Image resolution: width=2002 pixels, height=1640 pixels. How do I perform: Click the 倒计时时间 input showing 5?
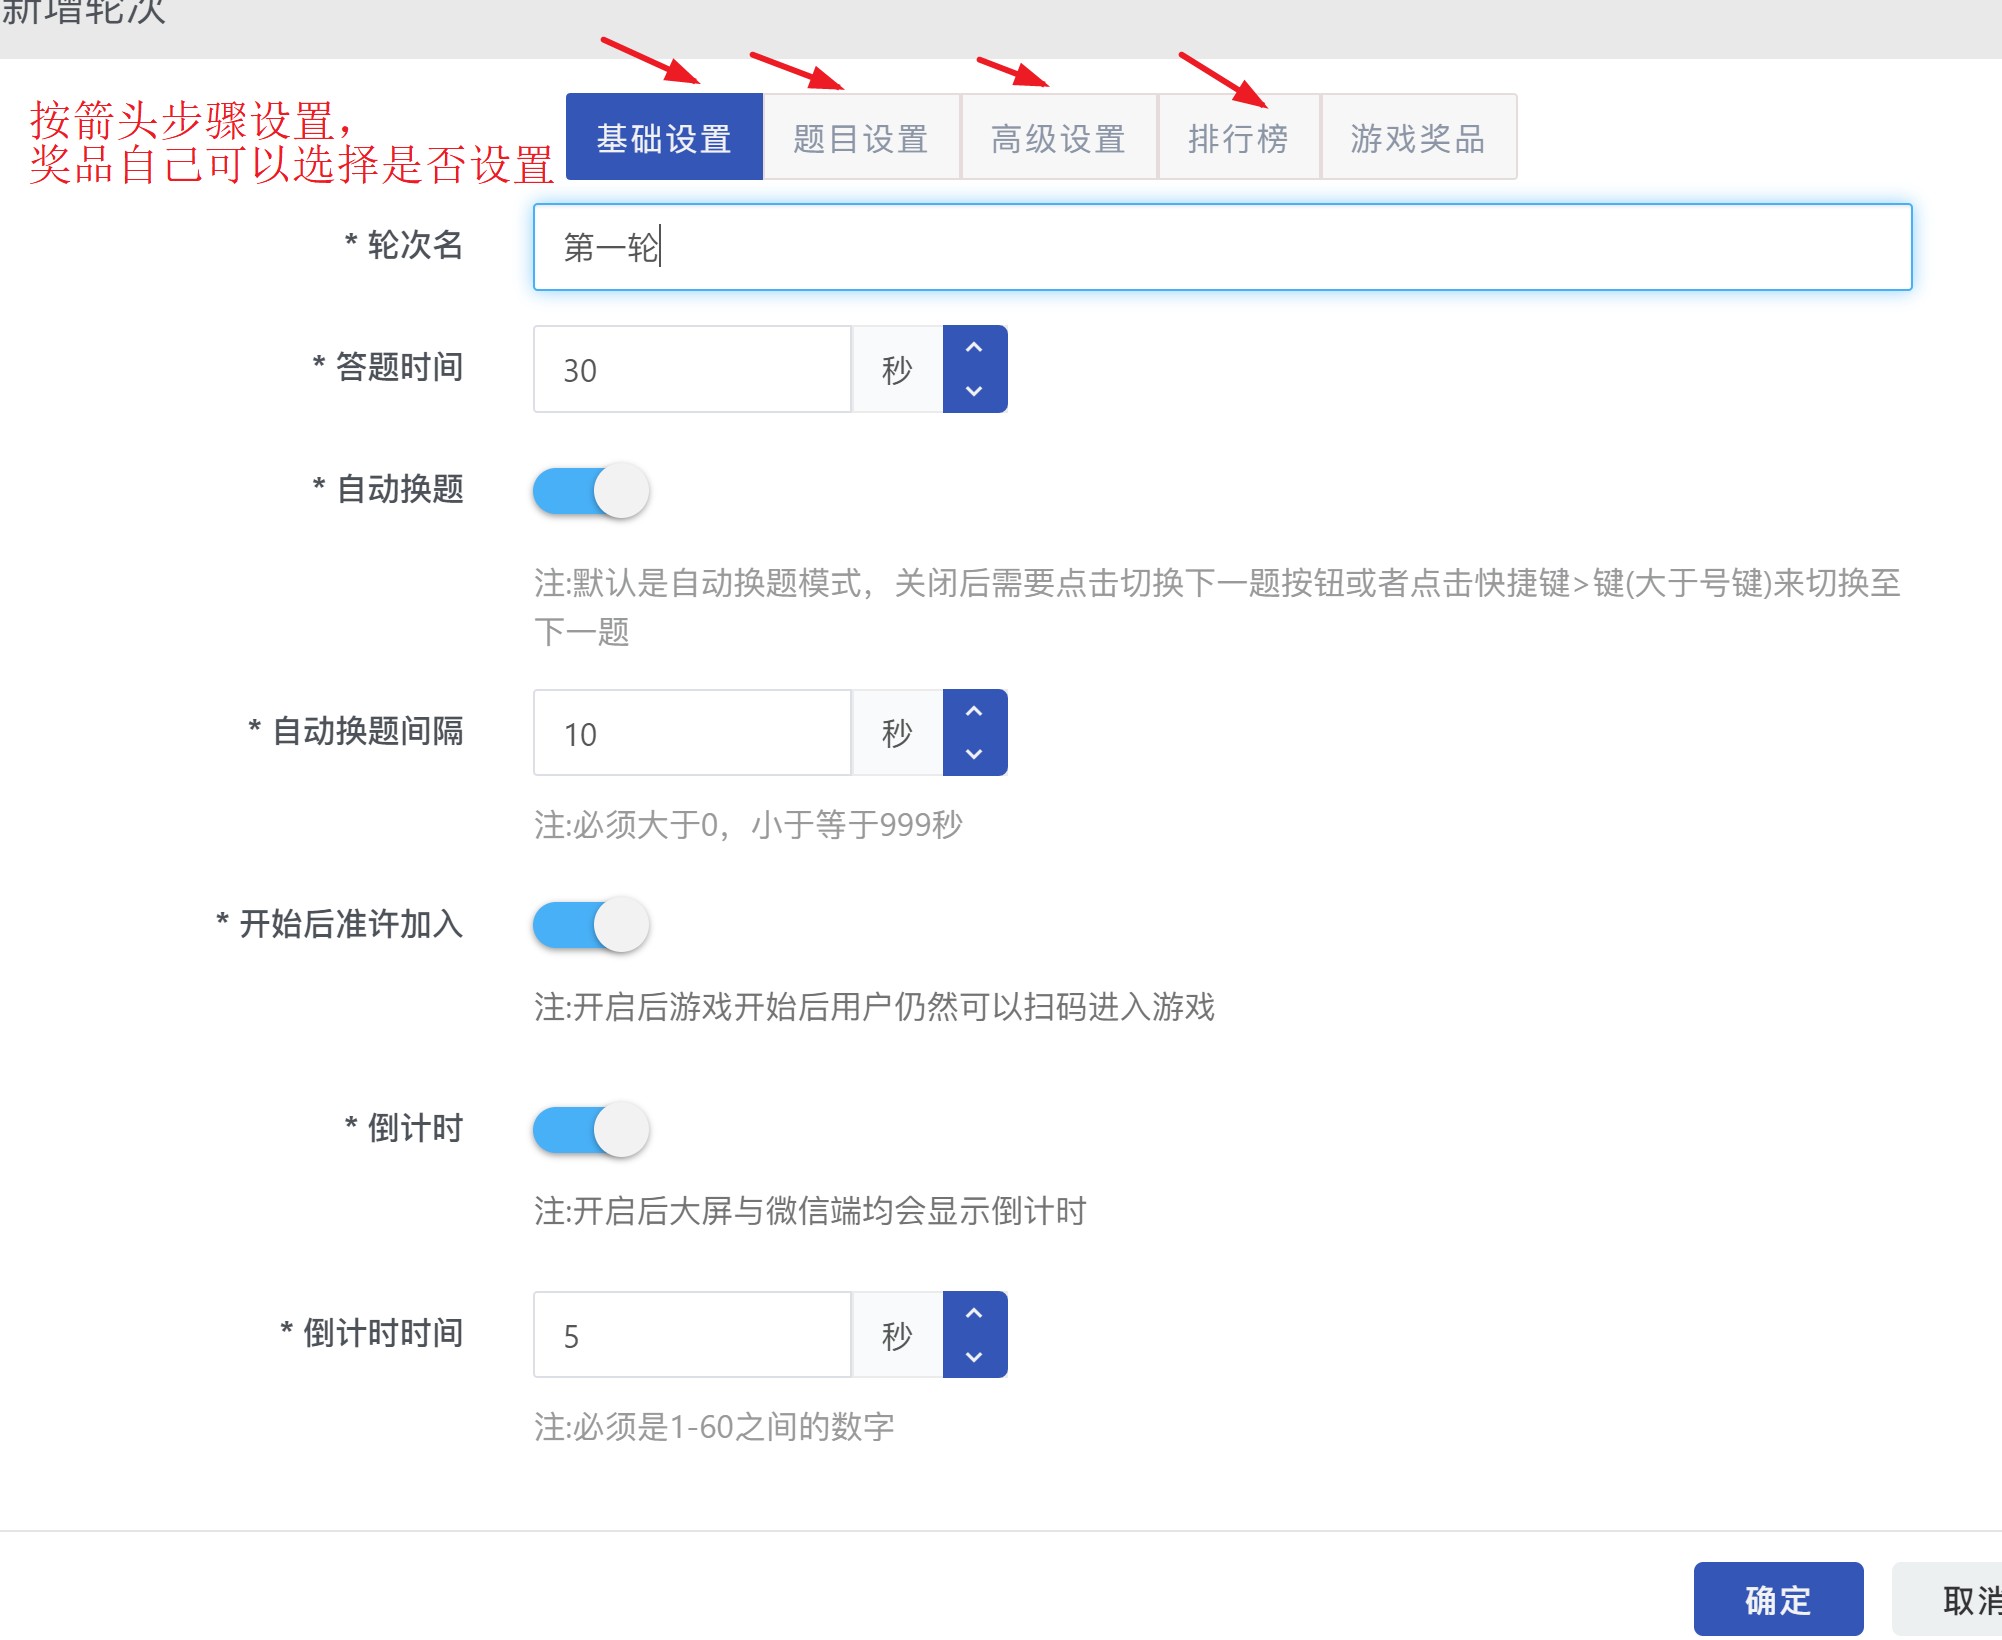(692, 1335)
